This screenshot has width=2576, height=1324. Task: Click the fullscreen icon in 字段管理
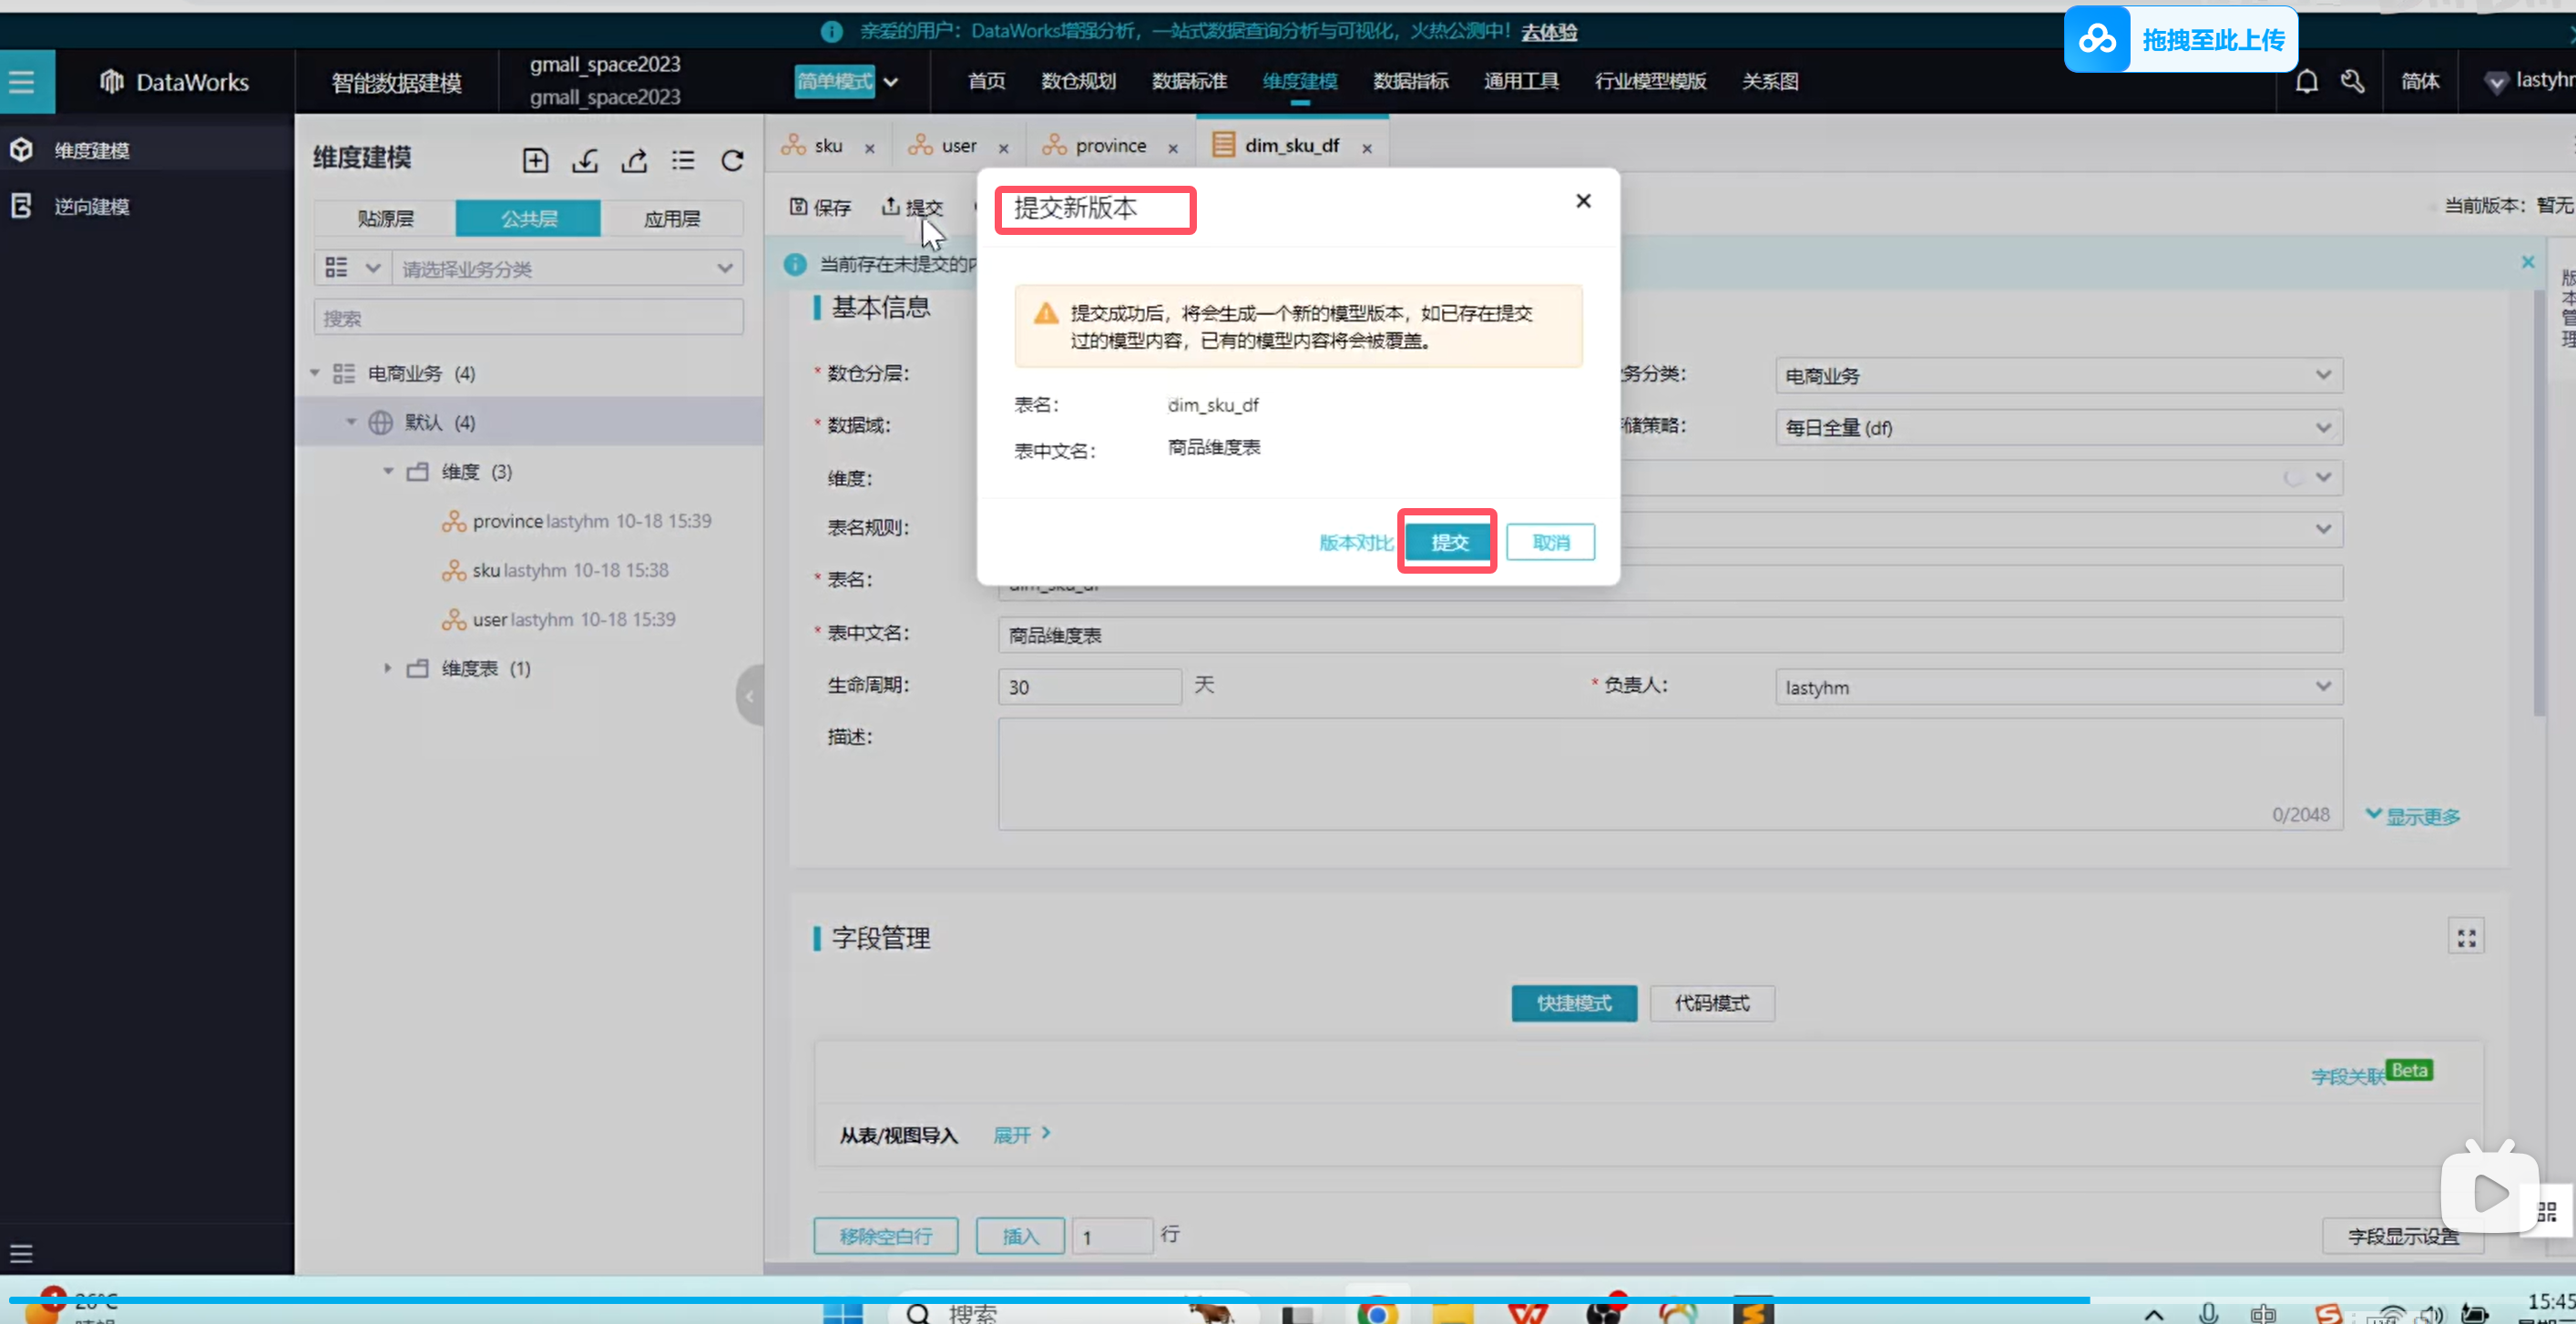click(x=2466, y=937)
